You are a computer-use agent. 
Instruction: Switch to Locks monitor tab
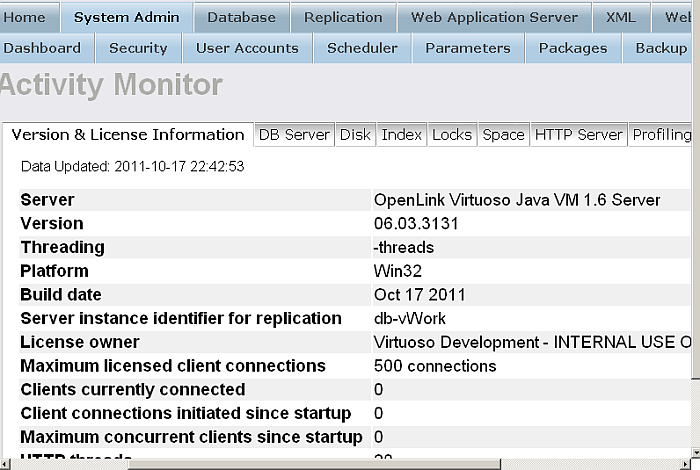[x=452, y=135]
